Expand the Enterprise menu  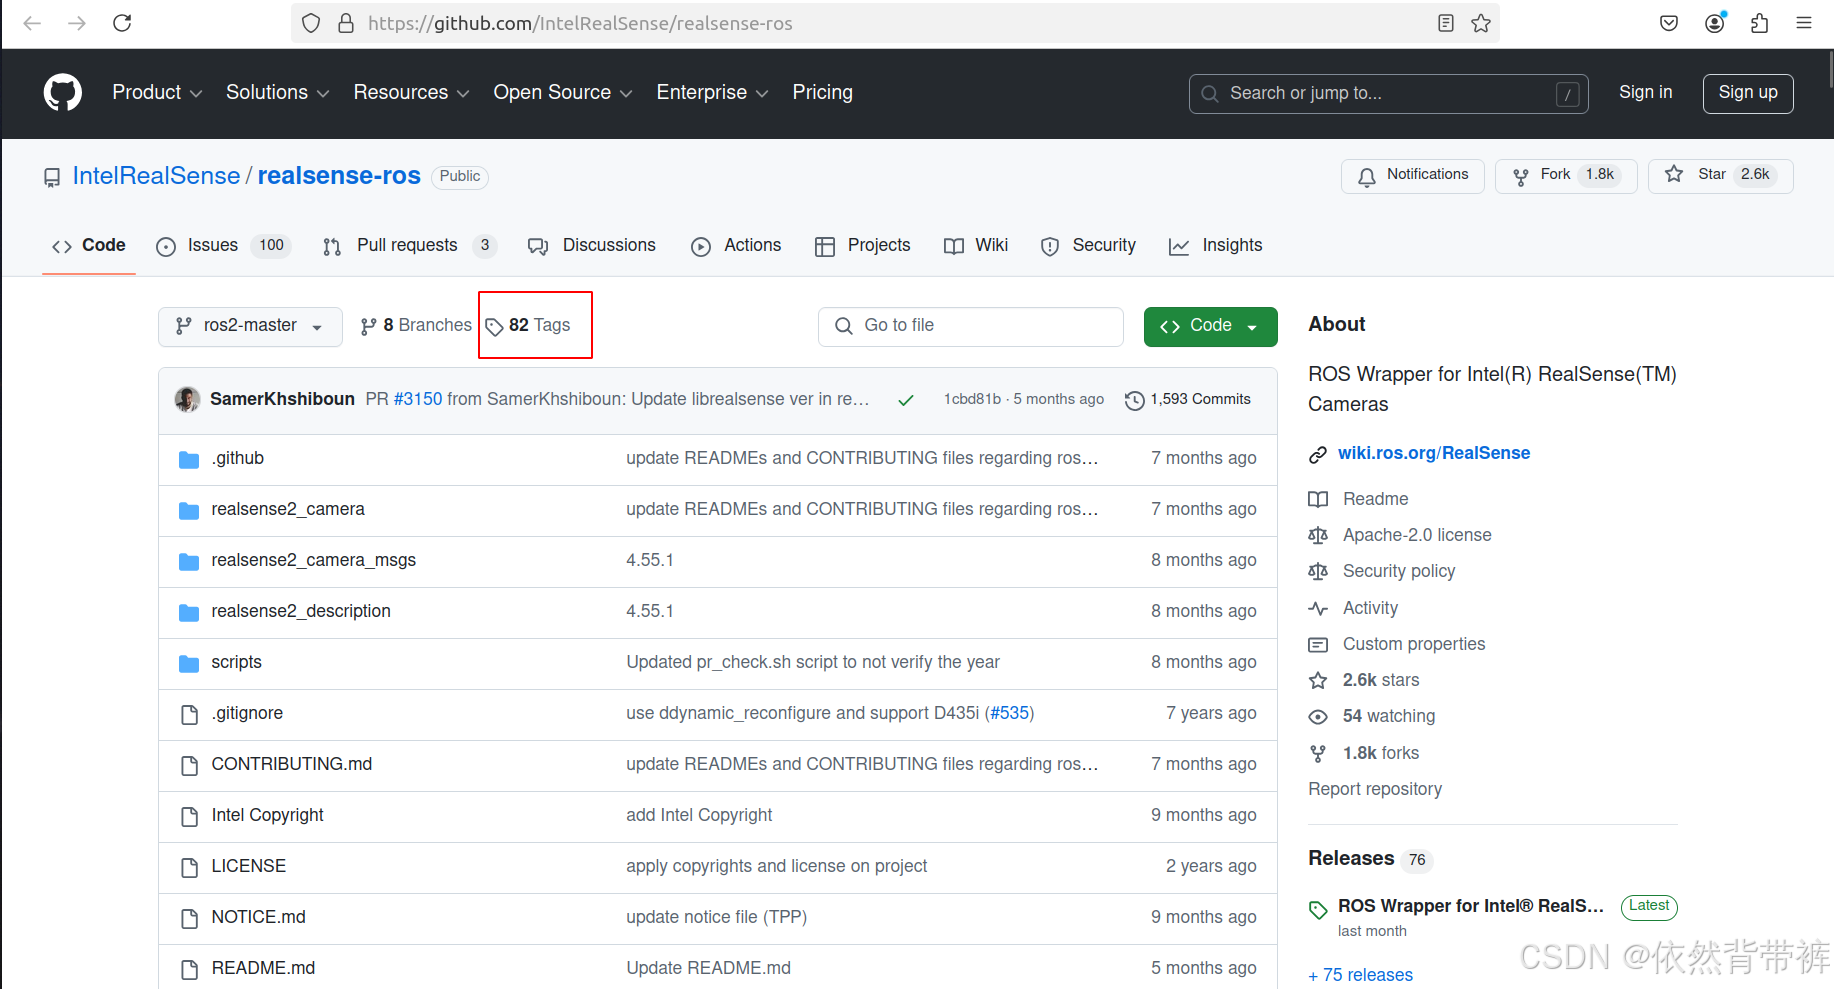click(x=712, y=93)
